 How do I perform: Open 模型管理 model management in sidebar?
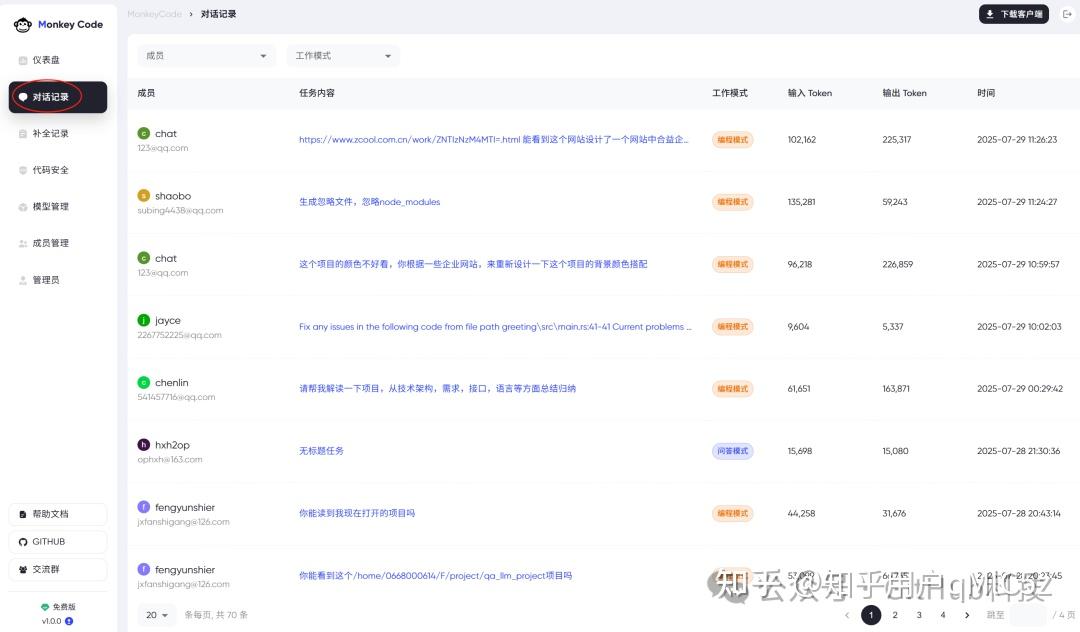pyautogui.click(x=55, y=206)
